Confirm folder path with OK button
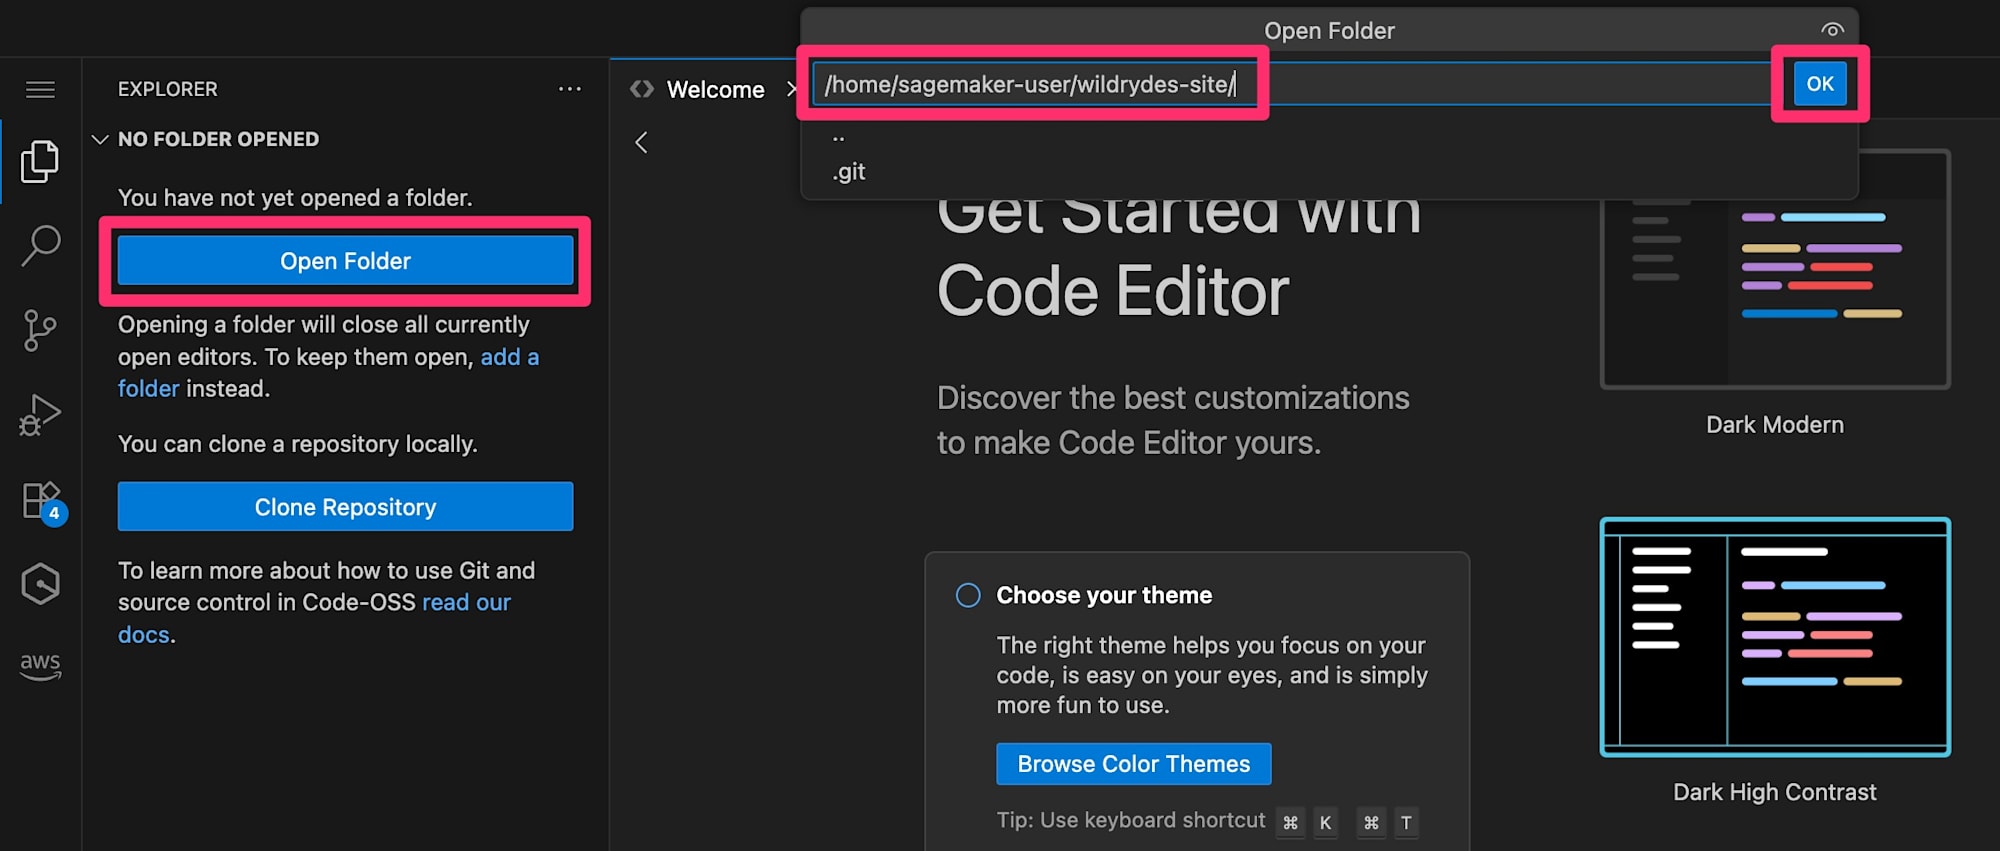The height and width of the screenshot is (851, 2000). coord(1819,84)
